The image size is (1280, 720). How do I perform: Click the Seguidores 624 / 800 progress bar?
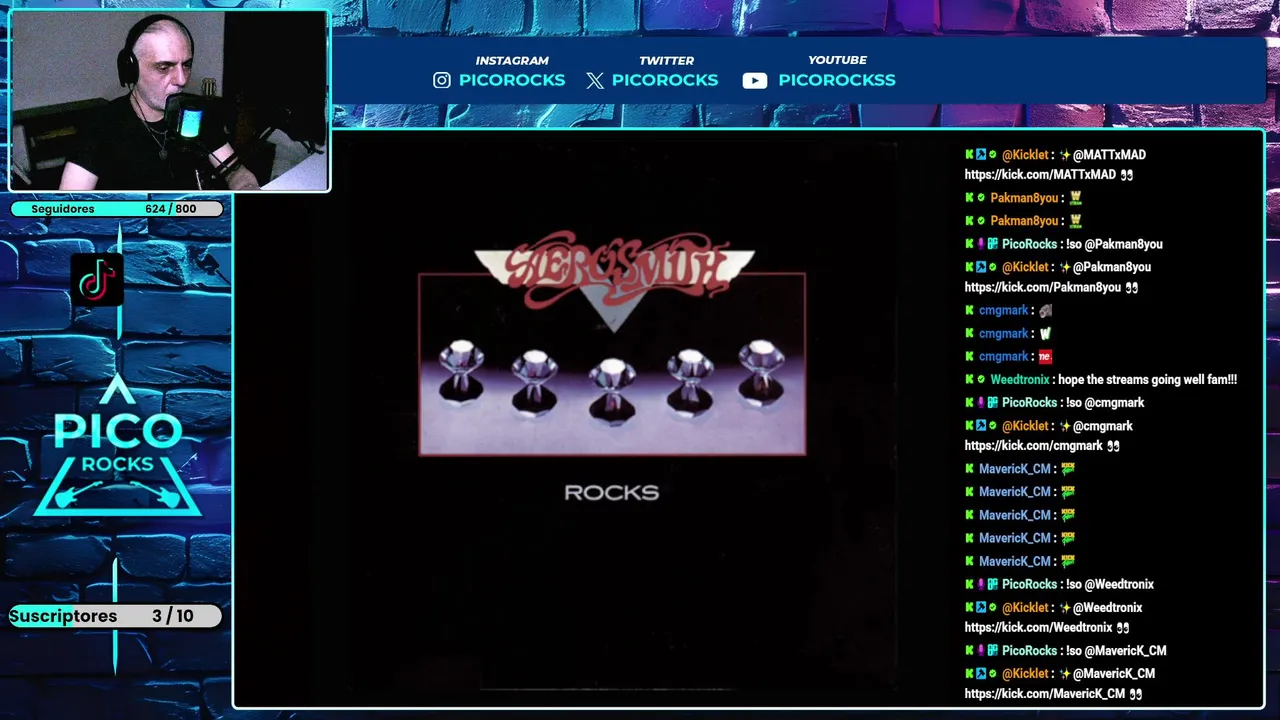tap(117, 209)
